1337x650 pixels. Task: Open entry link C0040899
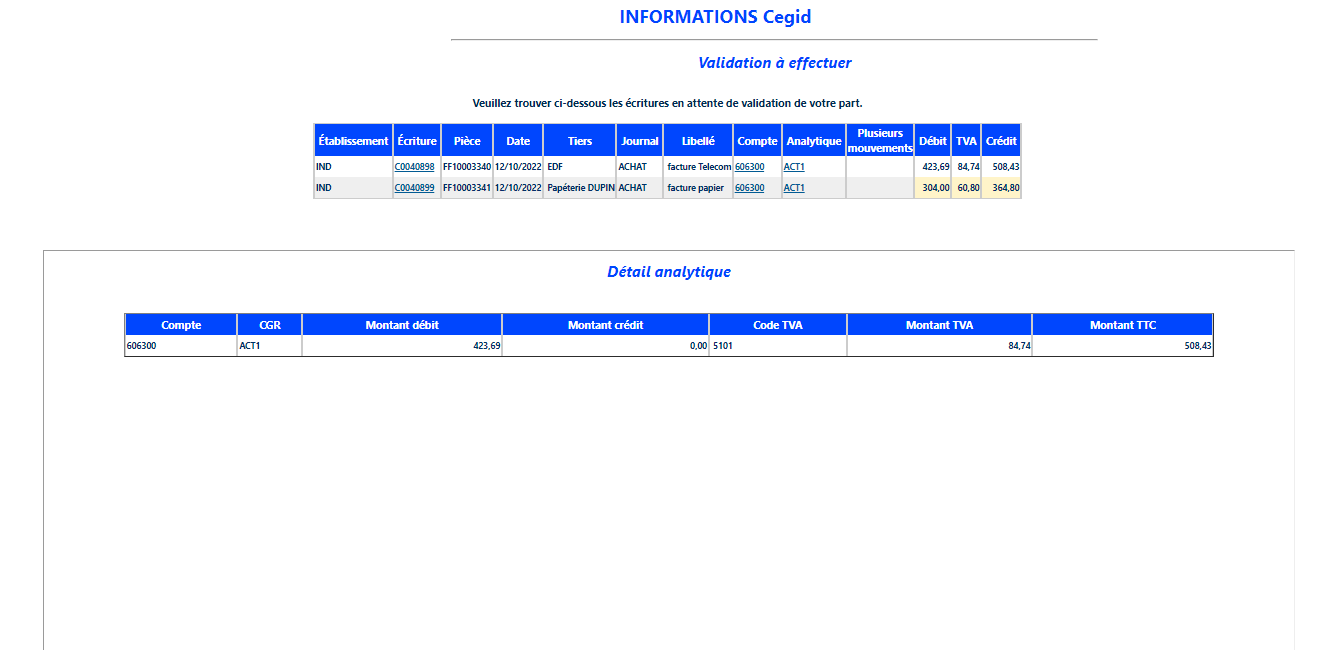(x=414, y=188)
